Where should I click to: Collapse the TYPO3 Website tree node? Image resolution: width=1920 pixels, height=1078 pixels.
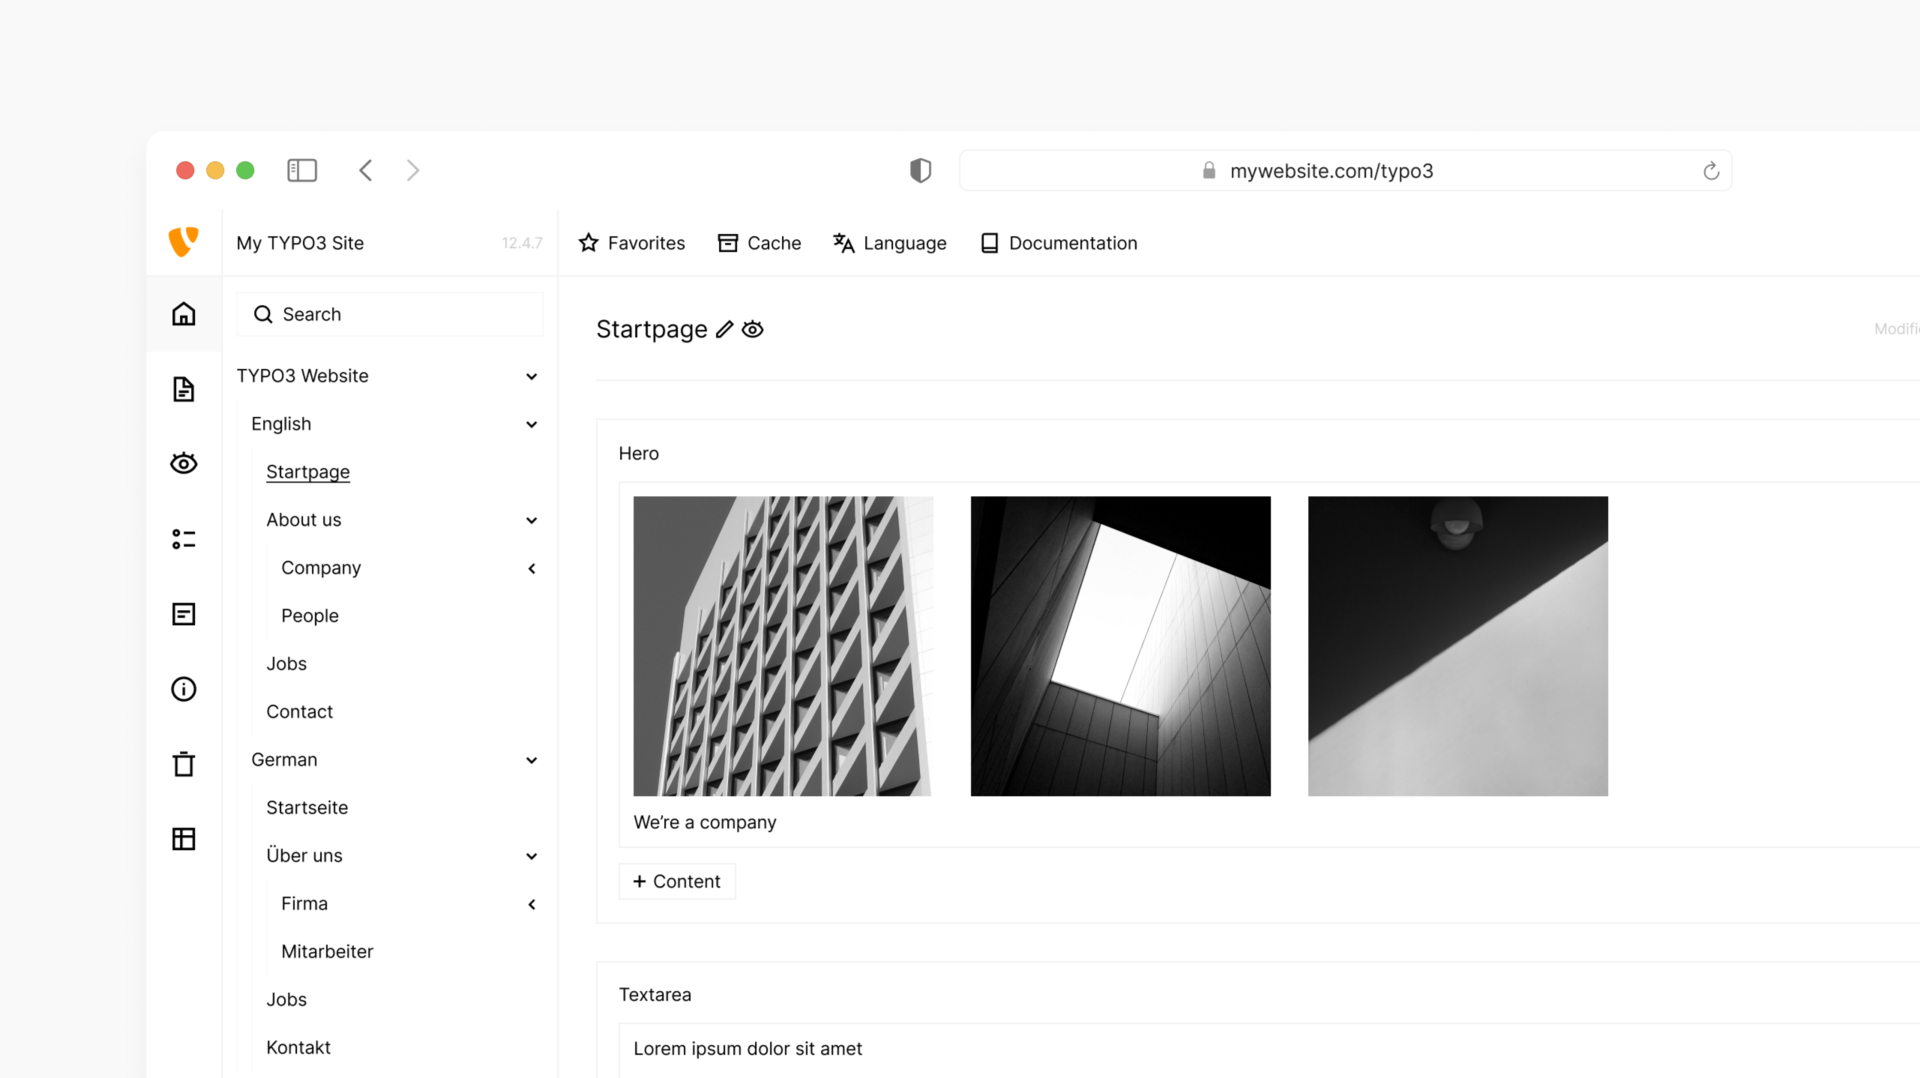click(x=532, y=376)
